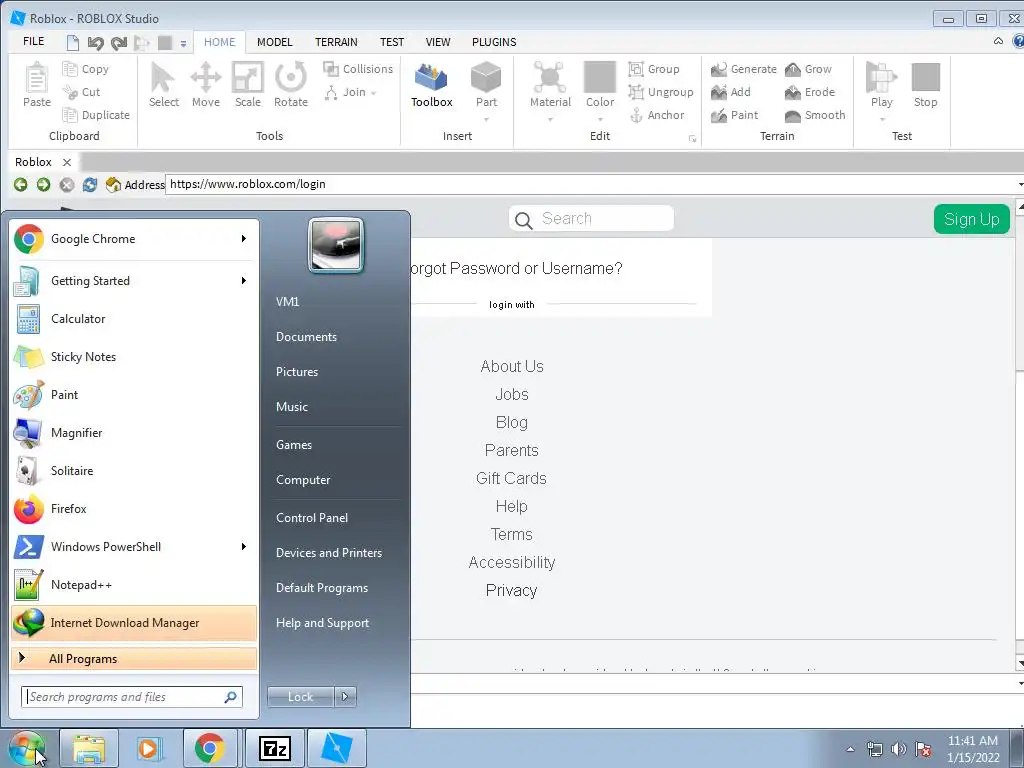Expand Color dropdown arrow
Image resolution: width=1024 pixels, height=768 pixels.
600,120
